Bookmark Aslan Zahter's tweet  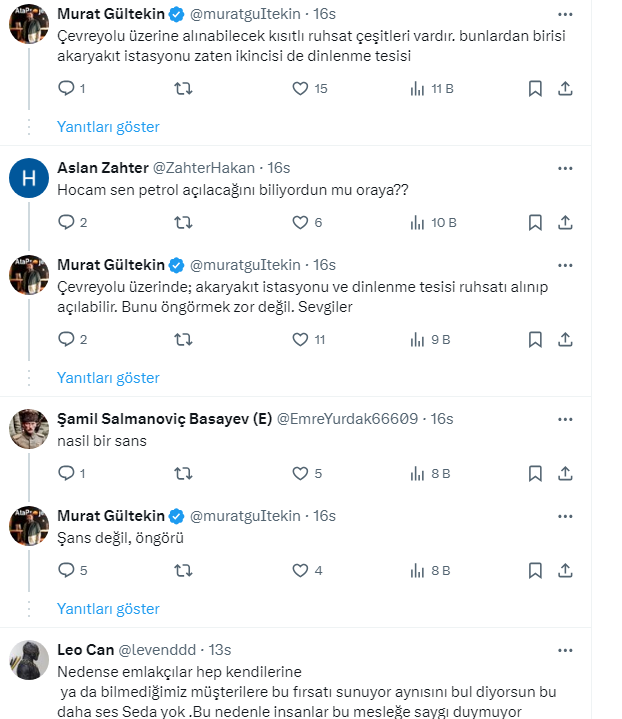pyautogui.click(x=535, y=222)
